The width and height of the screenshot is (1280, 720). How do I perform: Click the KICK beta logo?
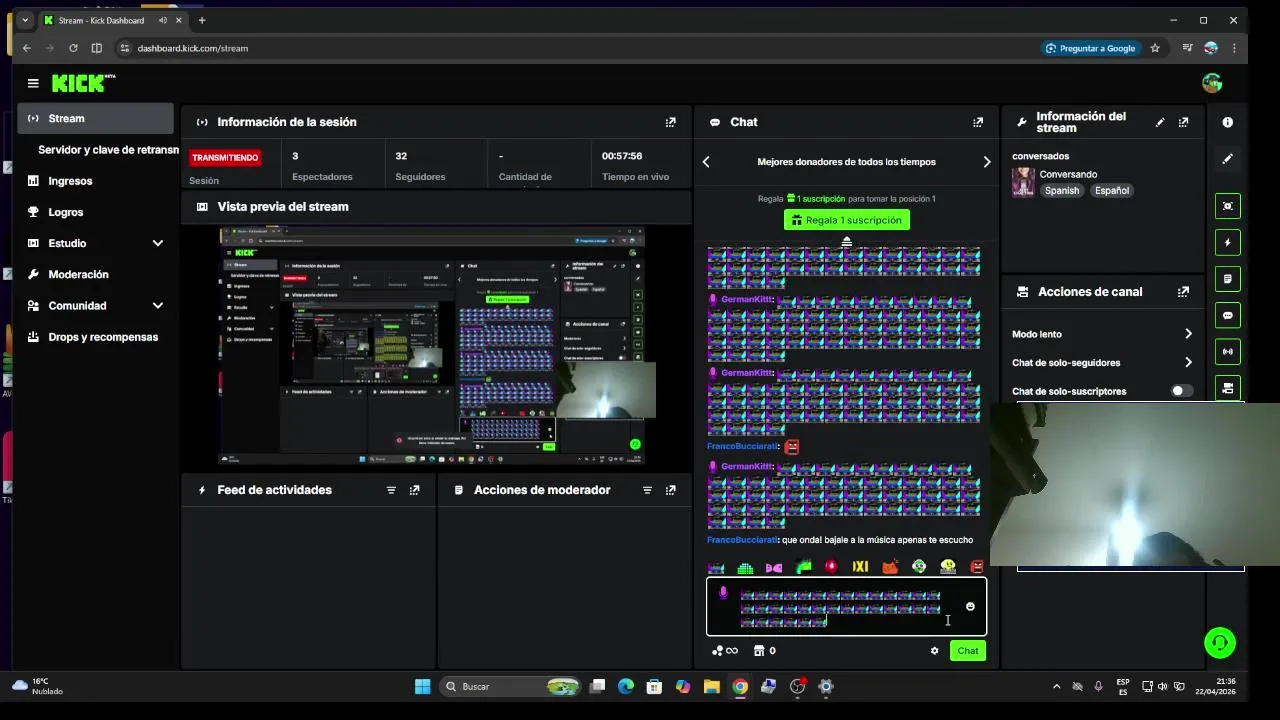(x=84, y=83)
